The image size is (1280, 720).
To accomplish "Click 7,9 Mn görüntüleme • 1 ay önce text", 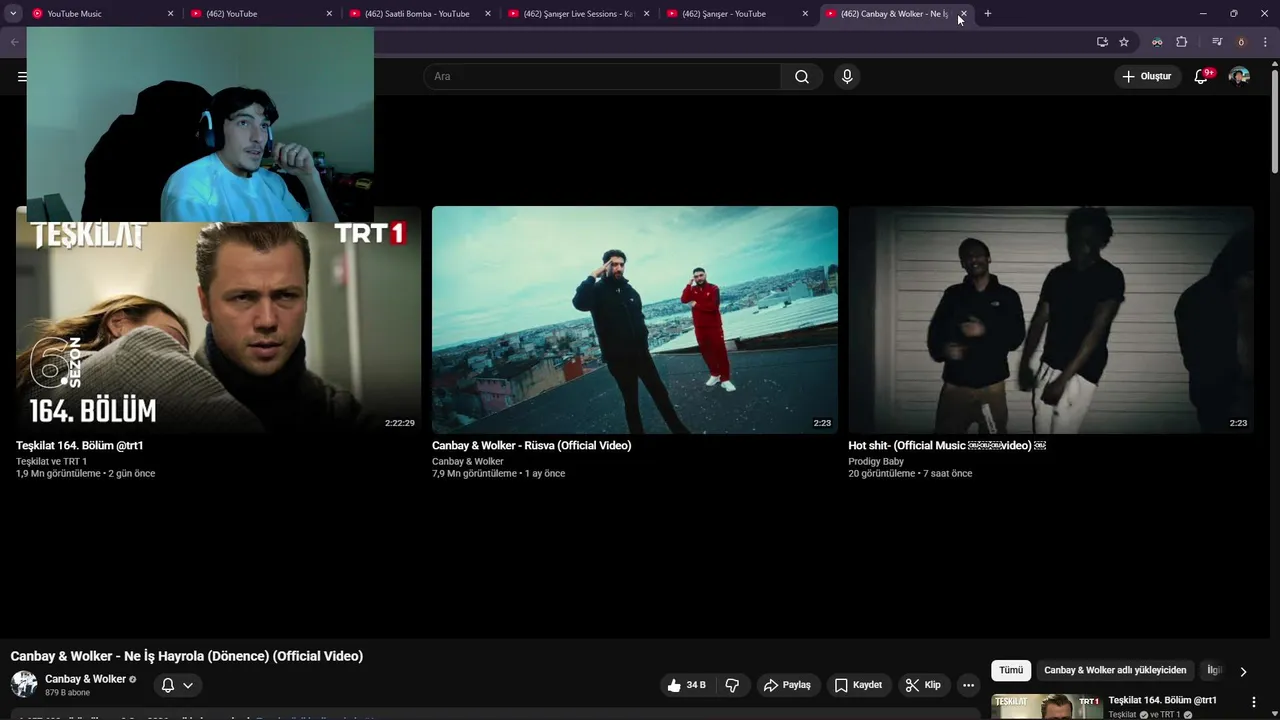I will pos(498,474).
